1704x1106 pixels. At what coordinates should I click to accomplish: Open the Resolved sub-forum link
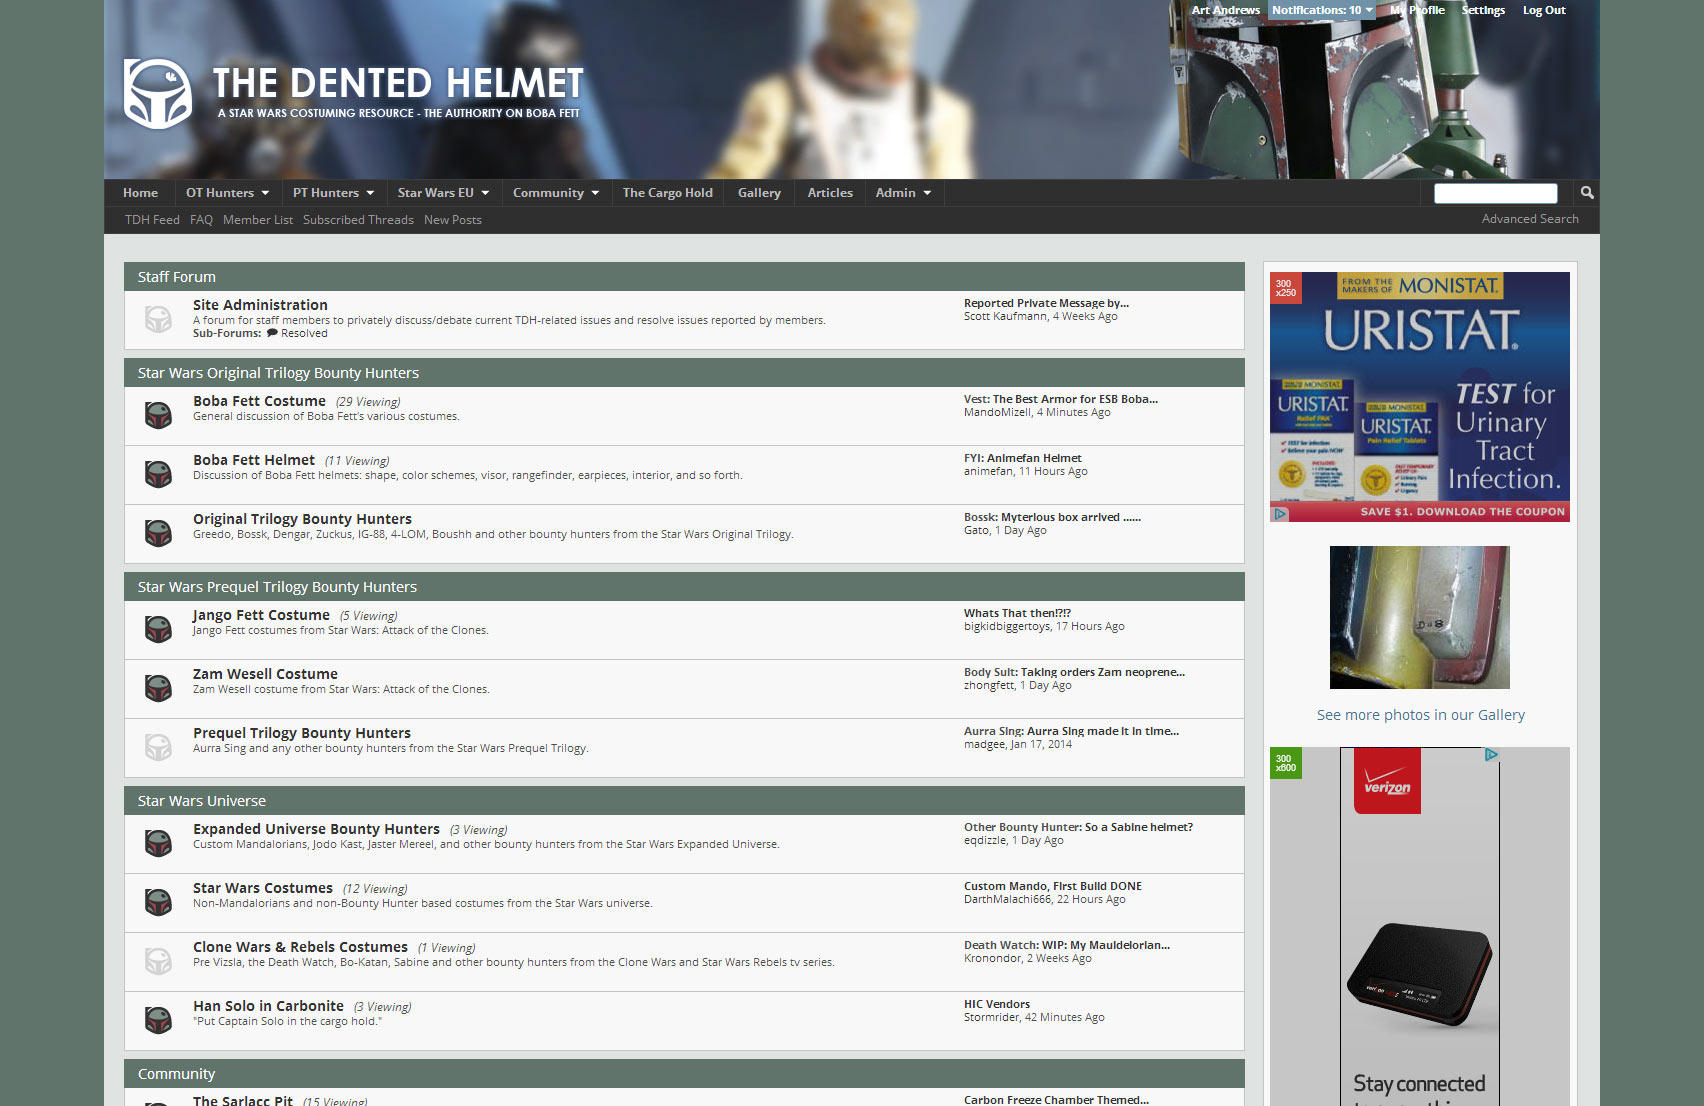point(304,333)
